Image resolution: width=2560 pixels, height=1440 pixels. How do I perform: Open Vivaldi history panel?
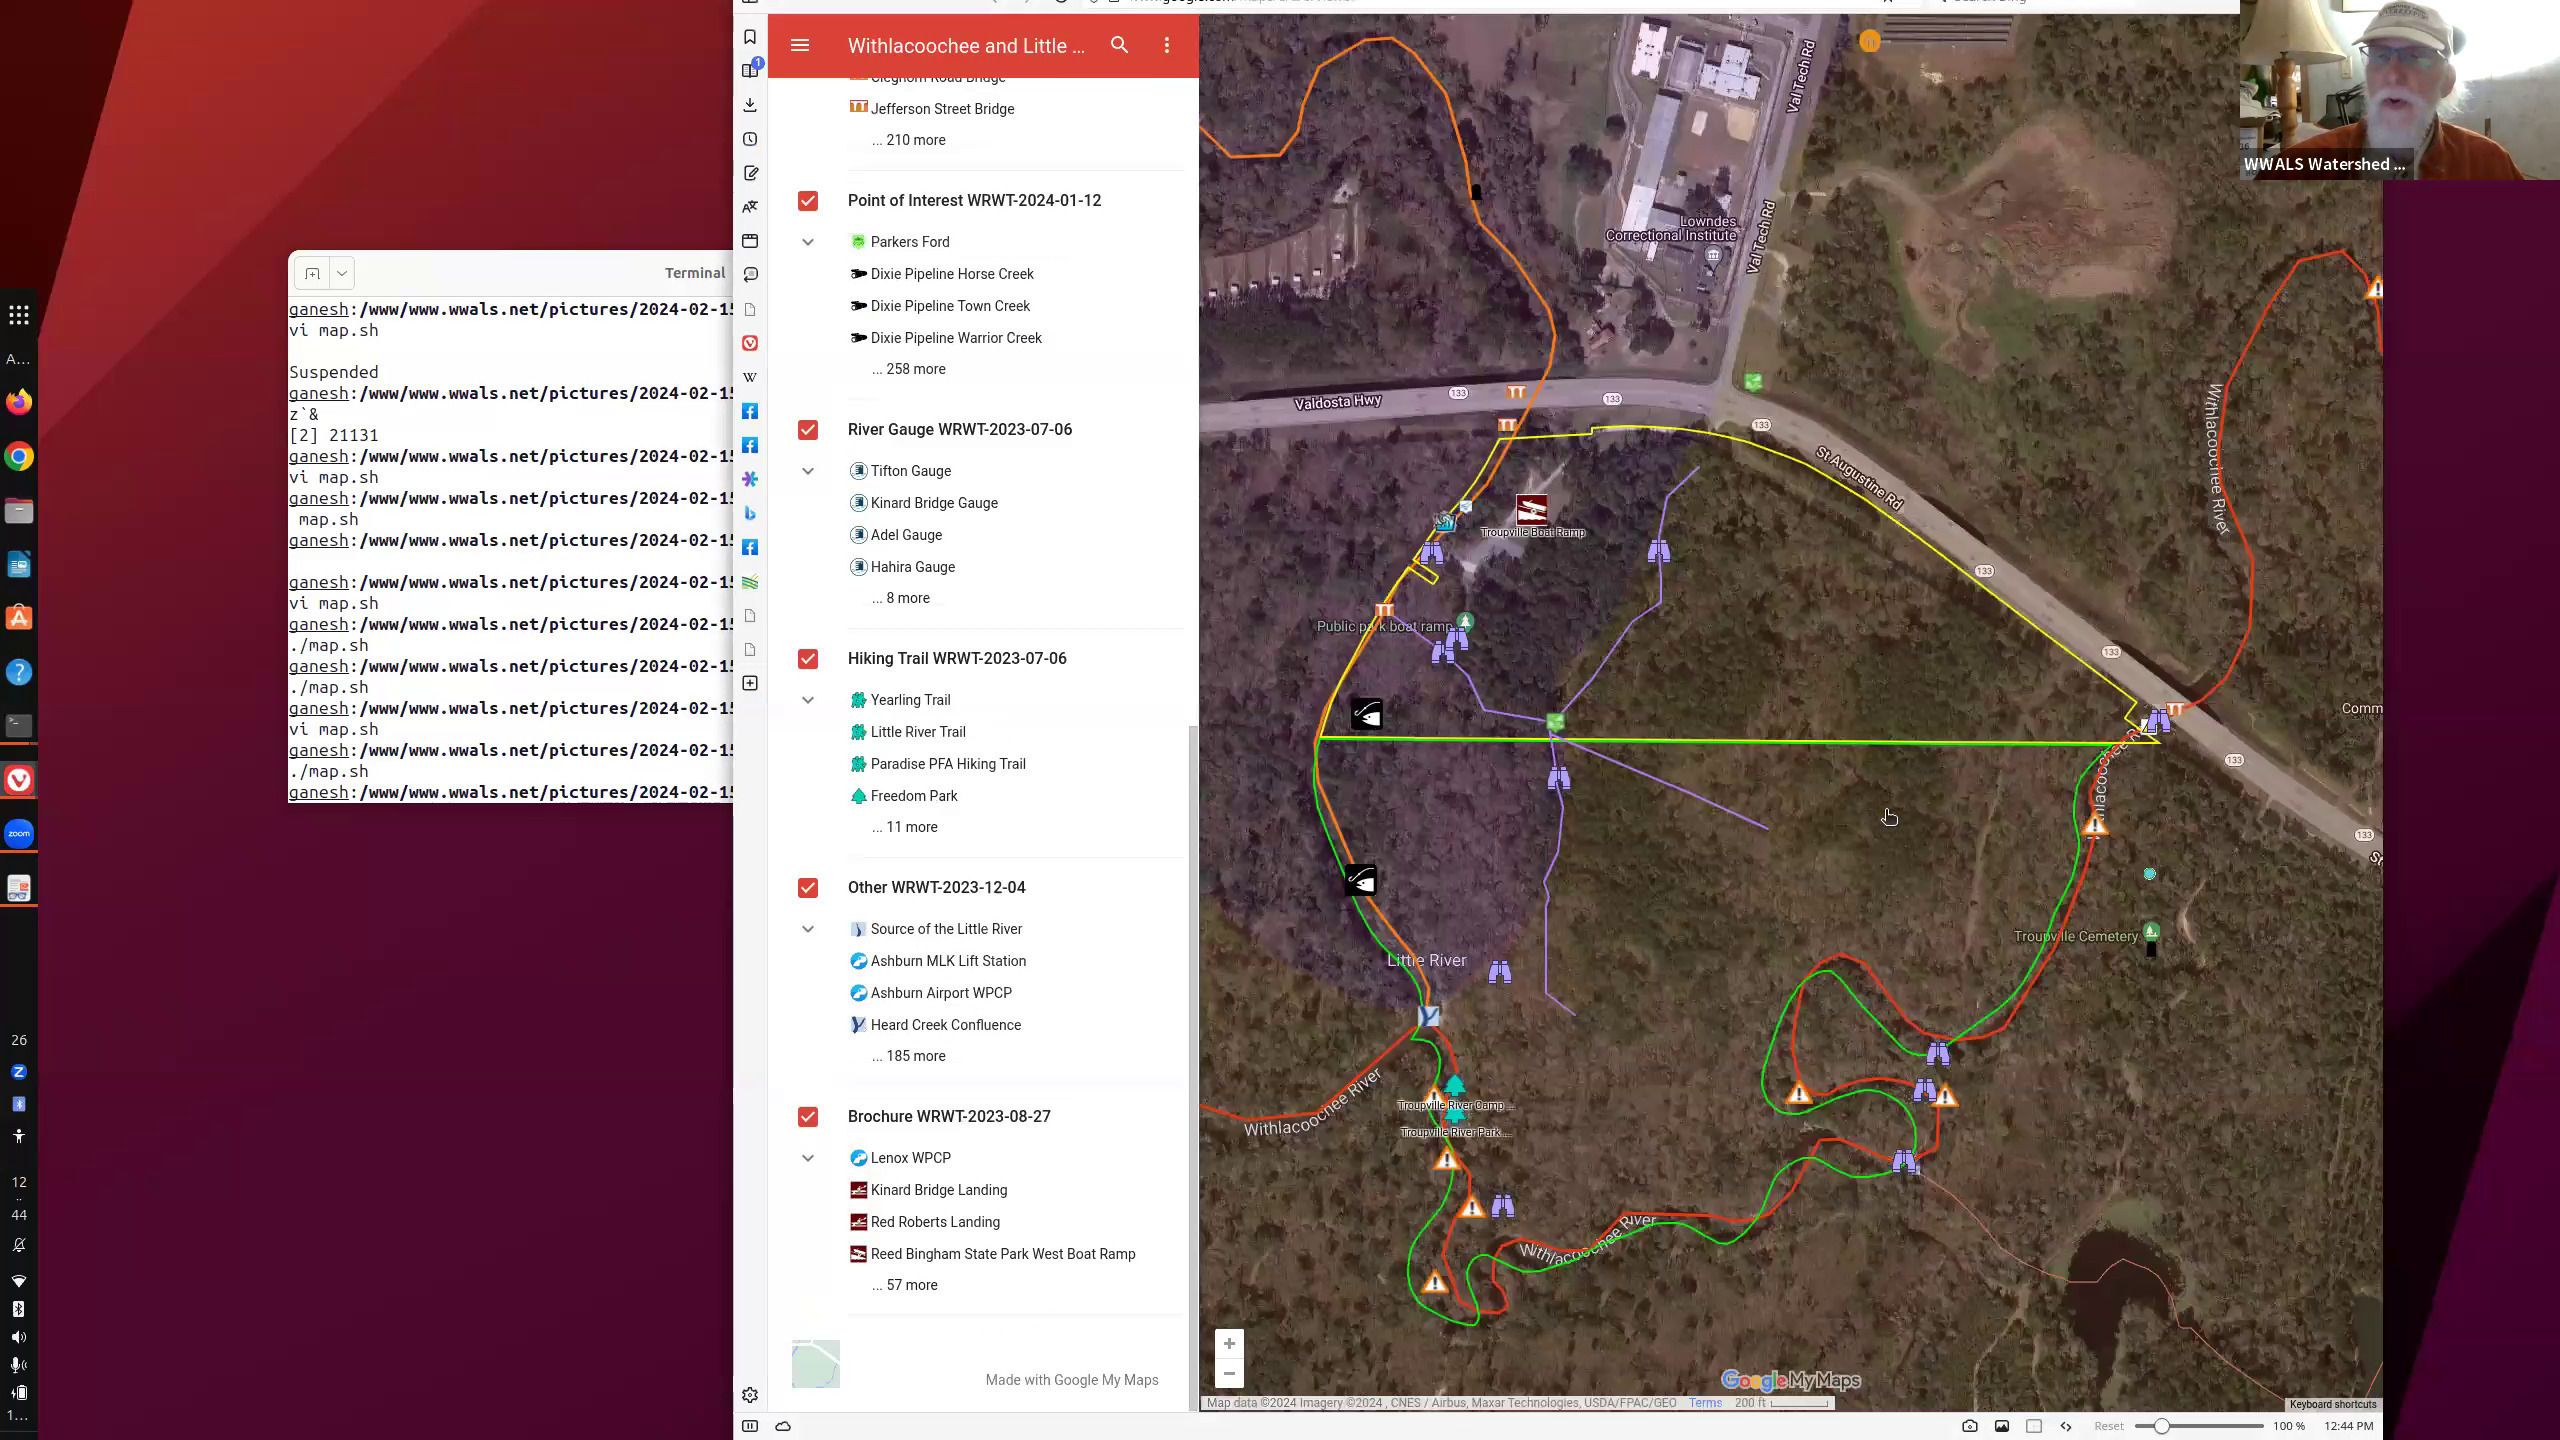(x=750, y=139)
